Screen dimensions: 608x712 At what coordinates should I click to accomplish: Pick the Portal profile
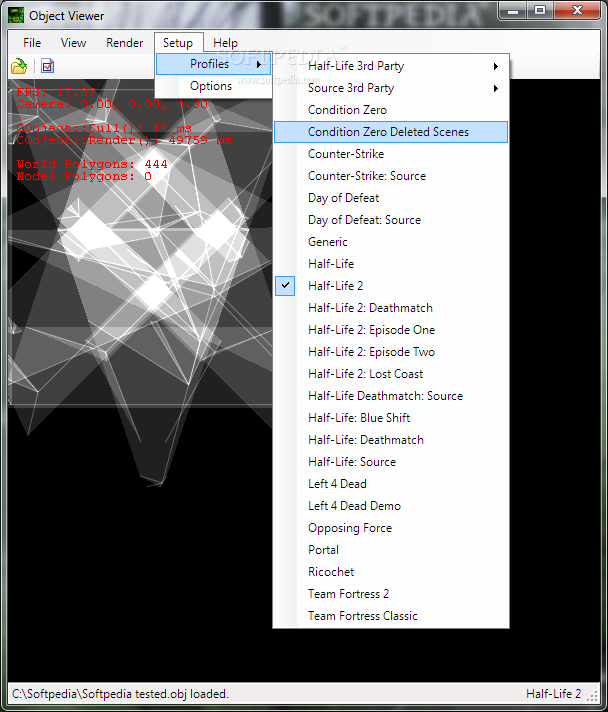click(391, 550)
